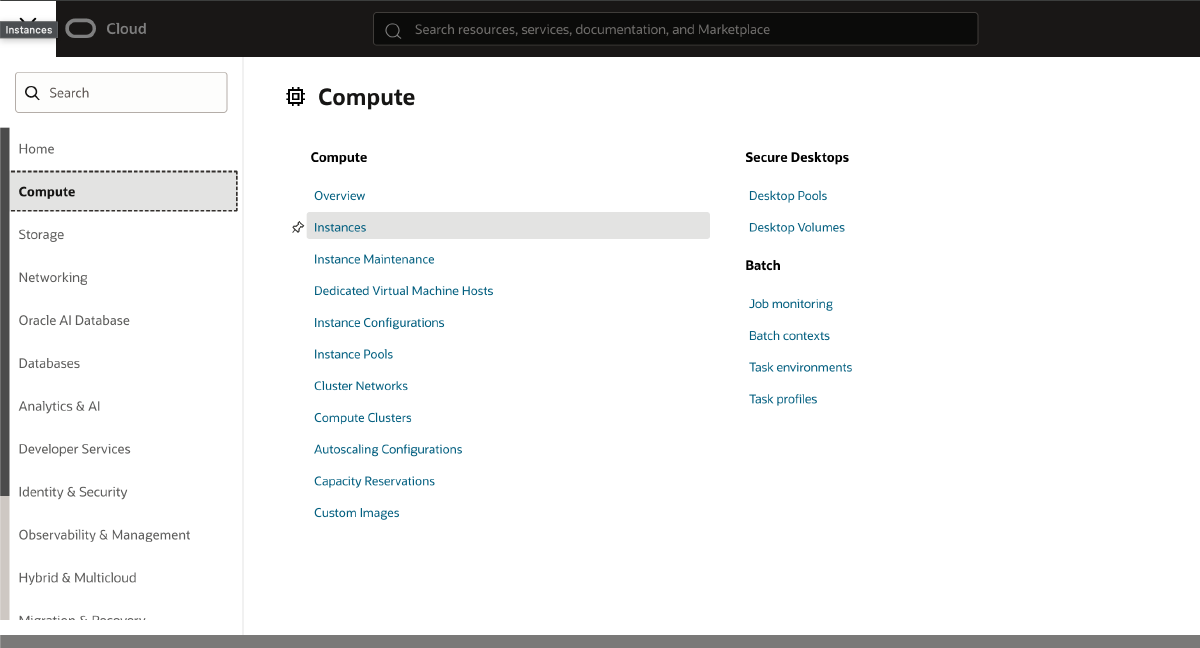Open Task environments link

click(801, 368)
